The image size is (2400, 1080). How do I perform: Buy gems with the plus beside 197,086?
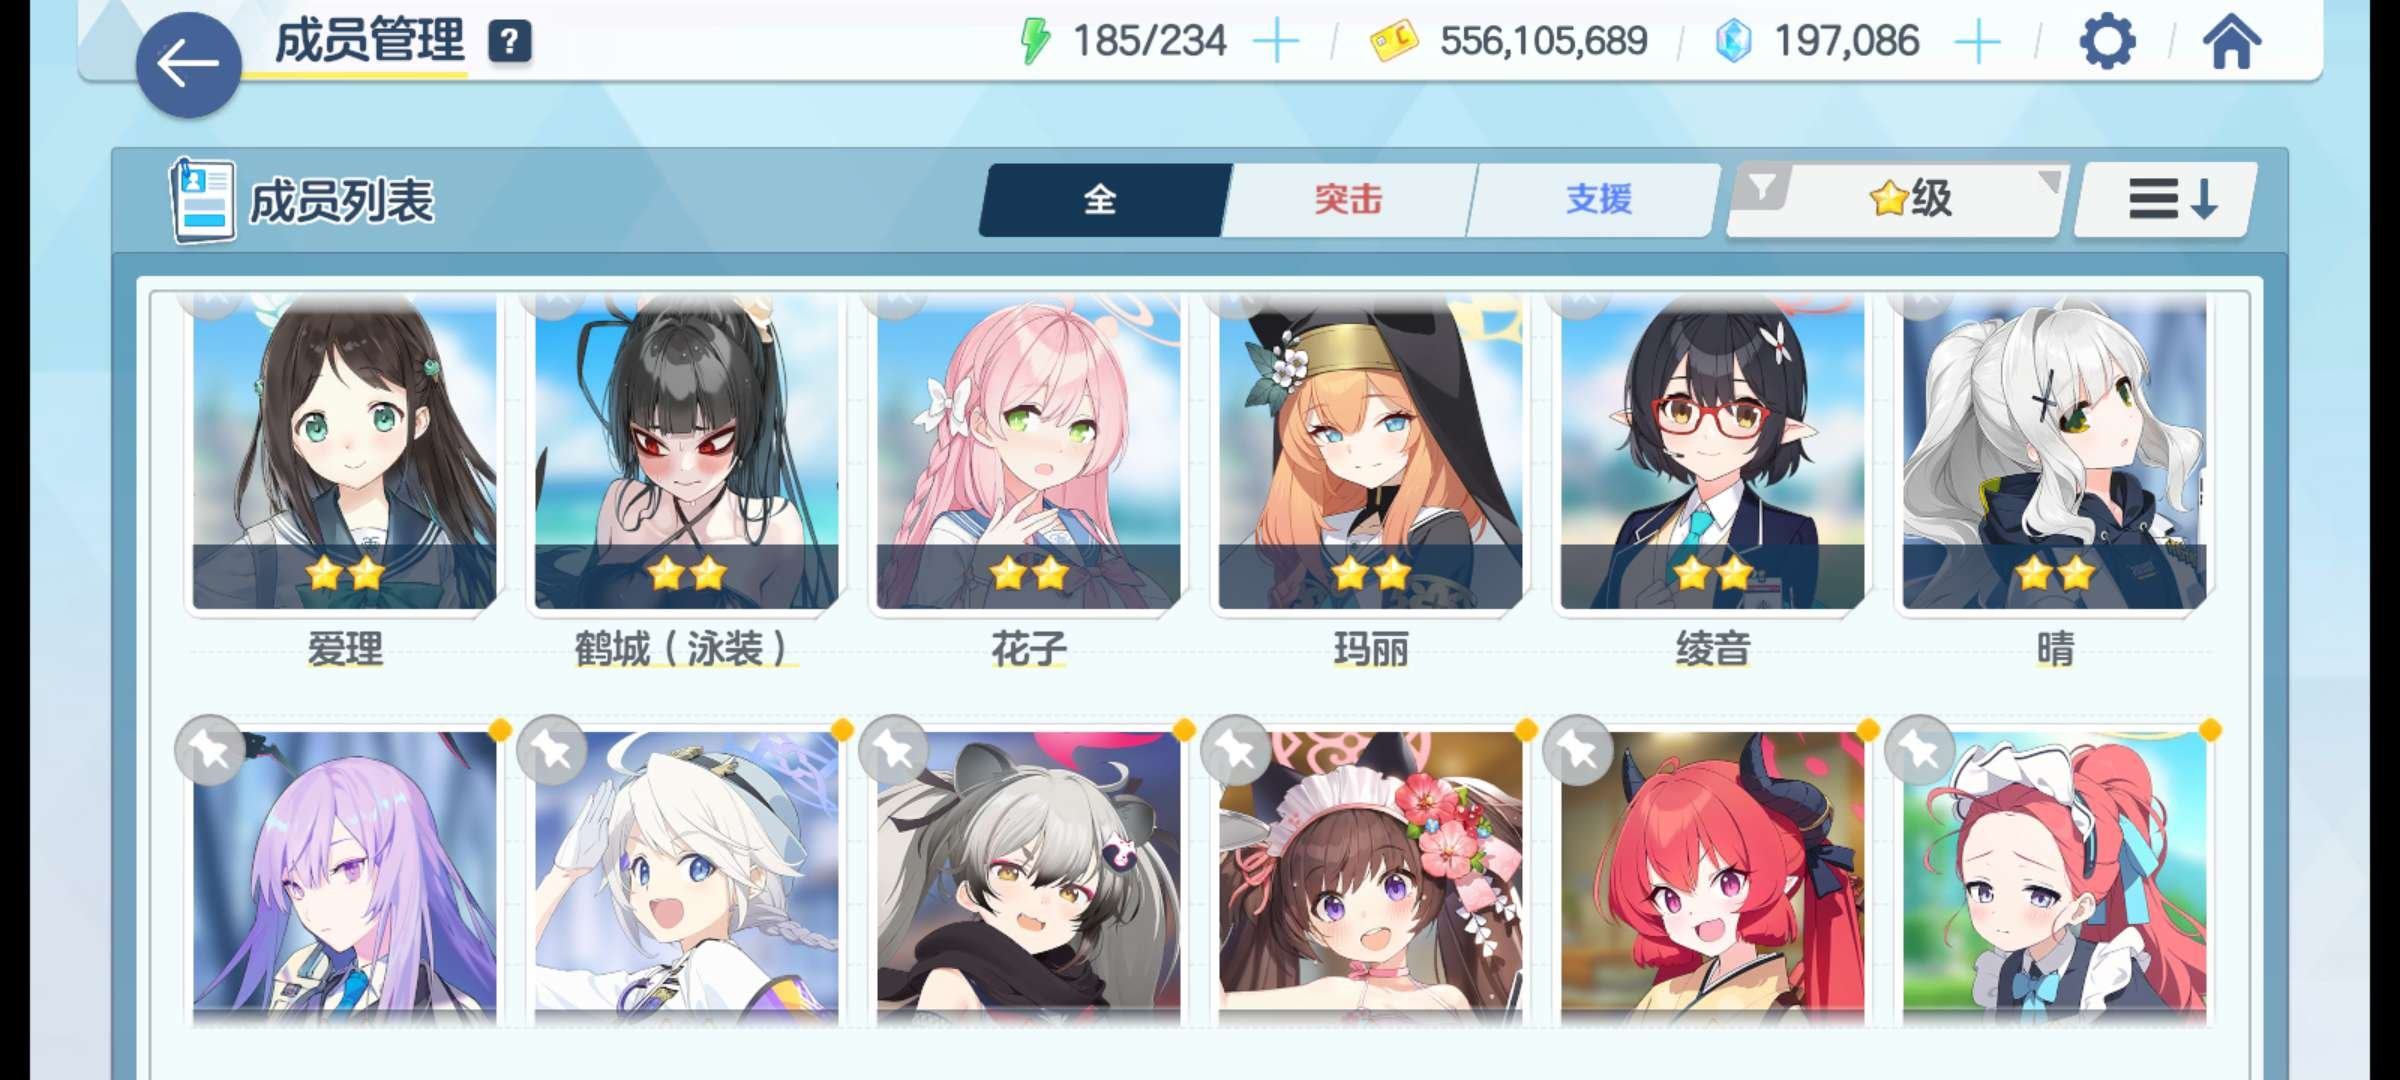(1977, 42)
